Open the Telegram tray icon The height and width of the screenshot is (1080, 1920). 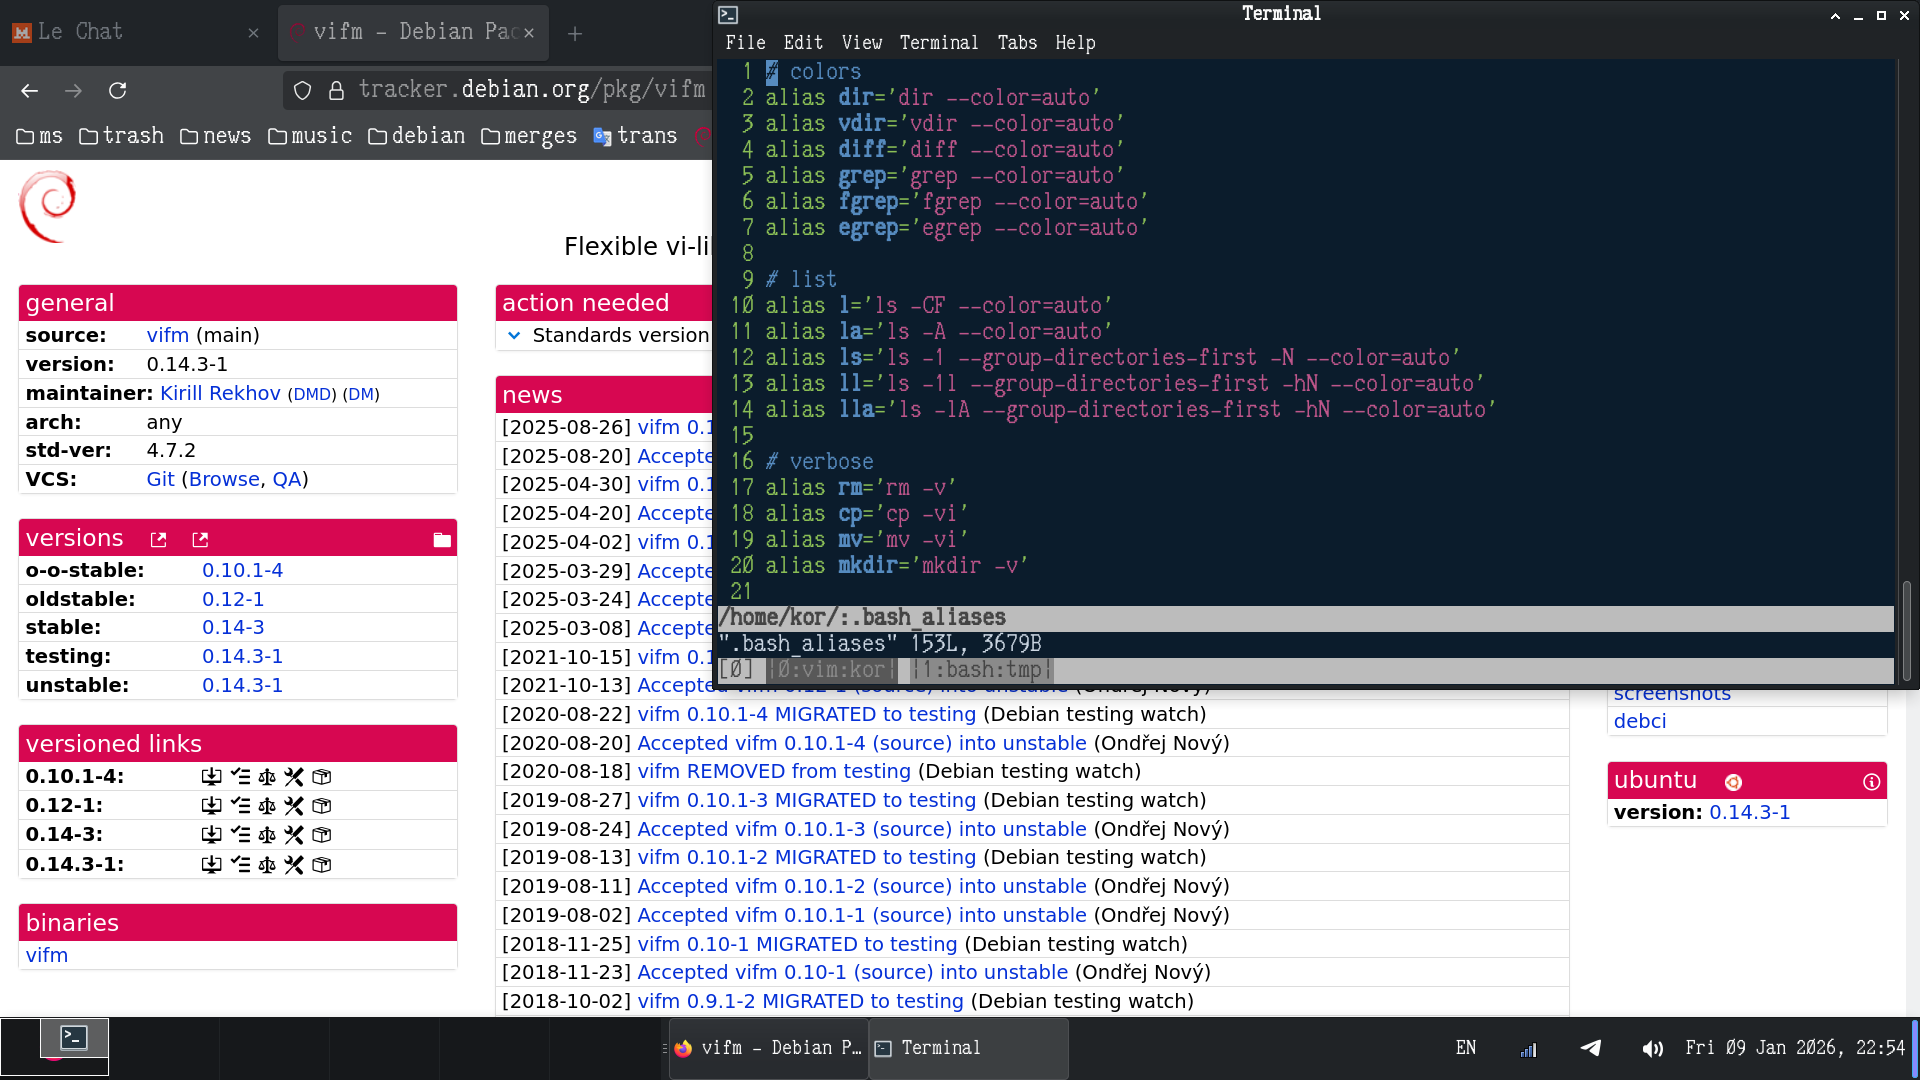pyautogui.click(x=1590, y=1048)
